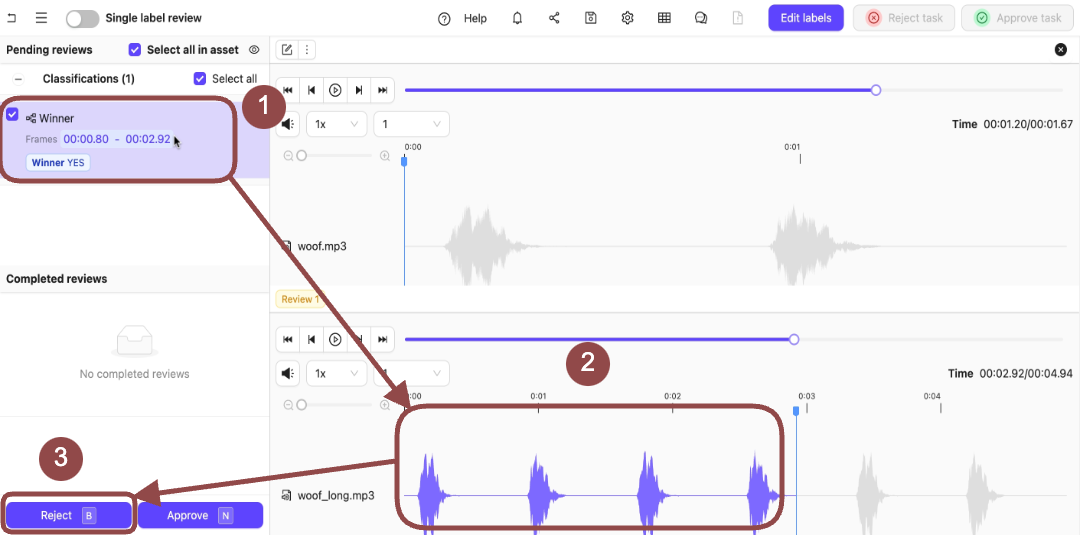Play the woof_long.mp3 audio
The width and height of the screenshot is (1080, 535).
click(x=335, y=339)
